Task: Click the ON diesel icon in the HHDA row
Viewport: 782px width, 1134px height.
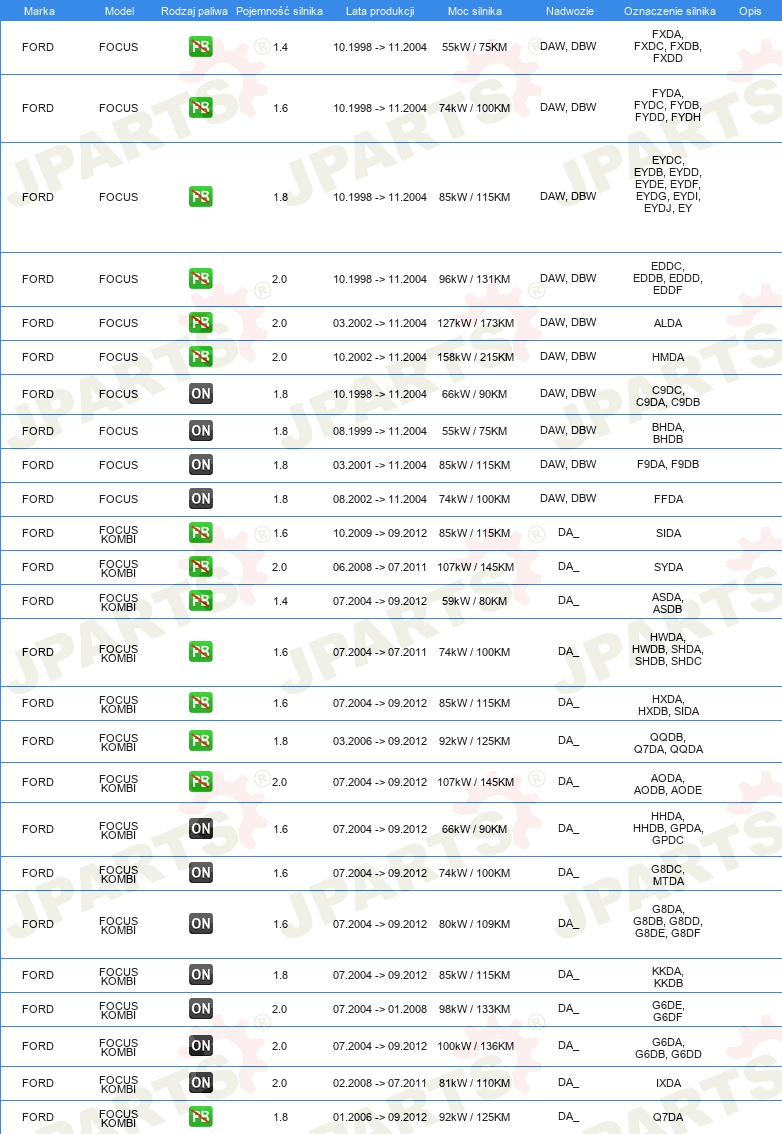Action: [200, 829]
